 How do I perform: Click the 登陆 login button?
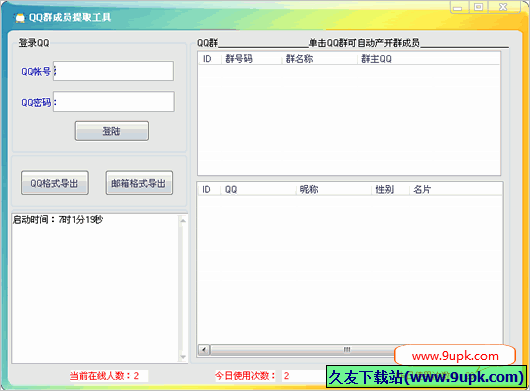click(112, 131)
